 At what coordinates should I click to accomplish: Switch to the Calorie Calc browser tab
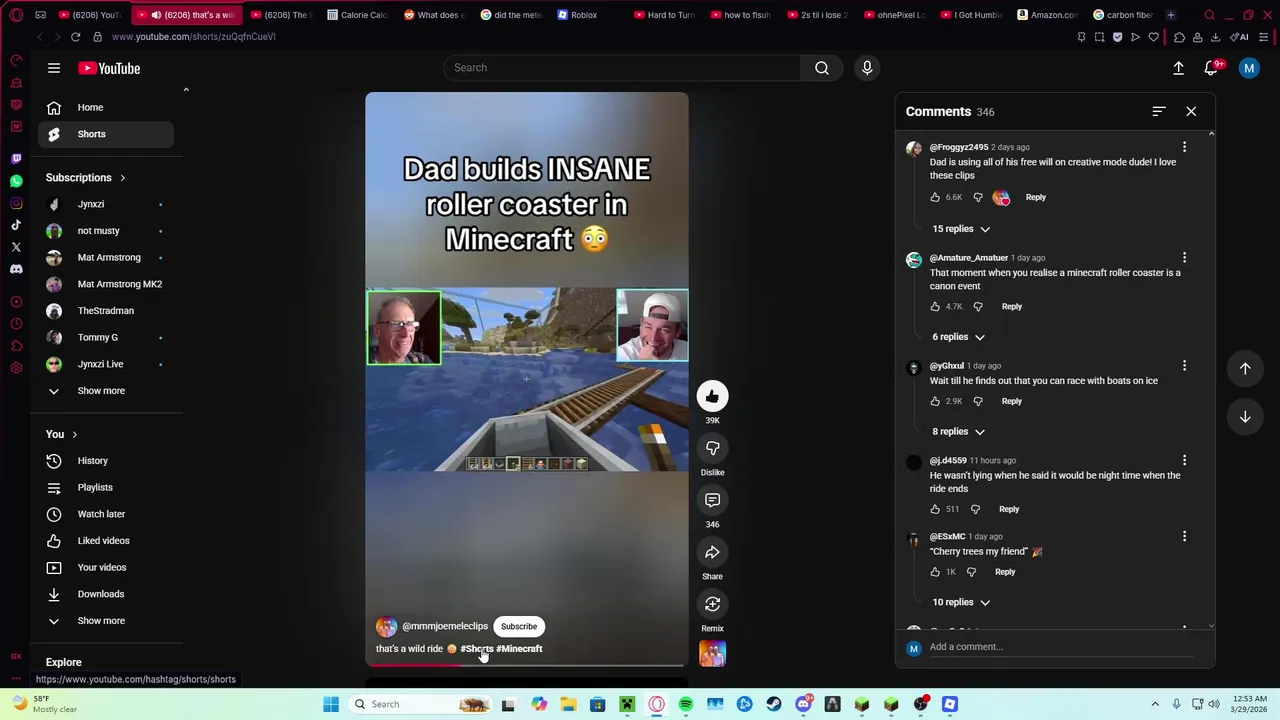tap(357, 15)
